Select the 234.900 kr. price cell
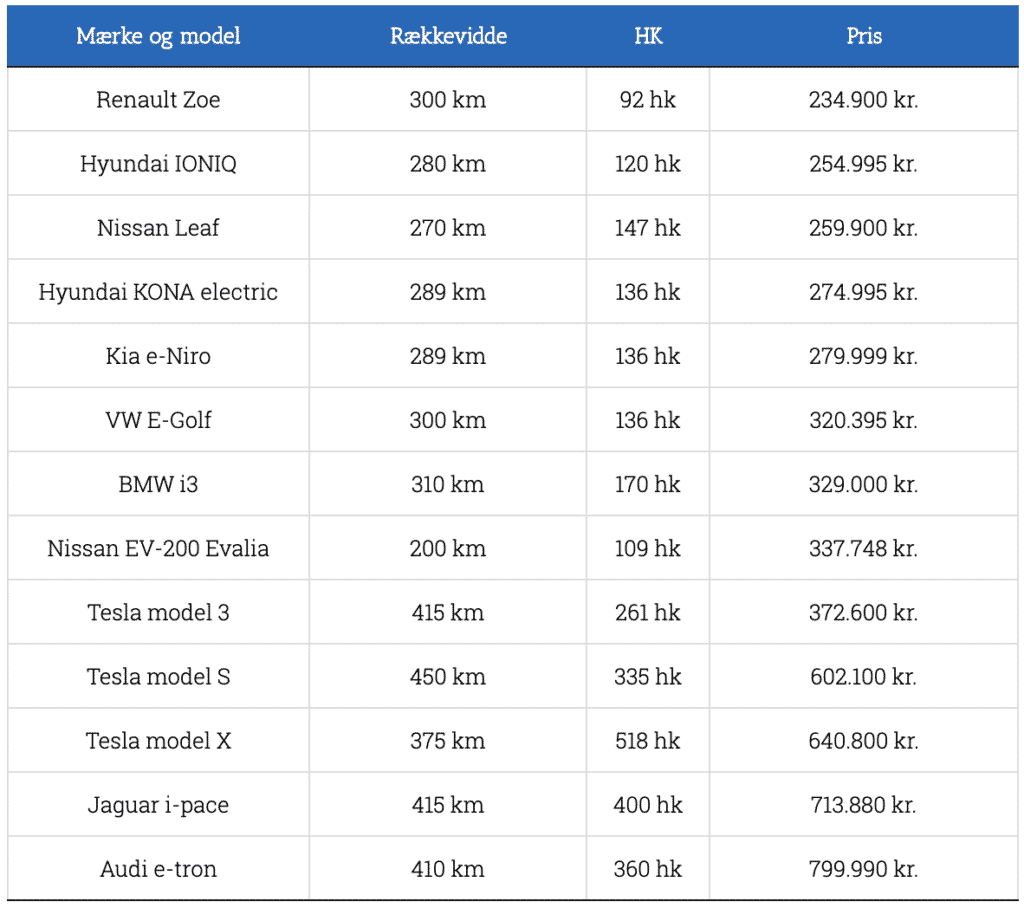 point(863,100)
